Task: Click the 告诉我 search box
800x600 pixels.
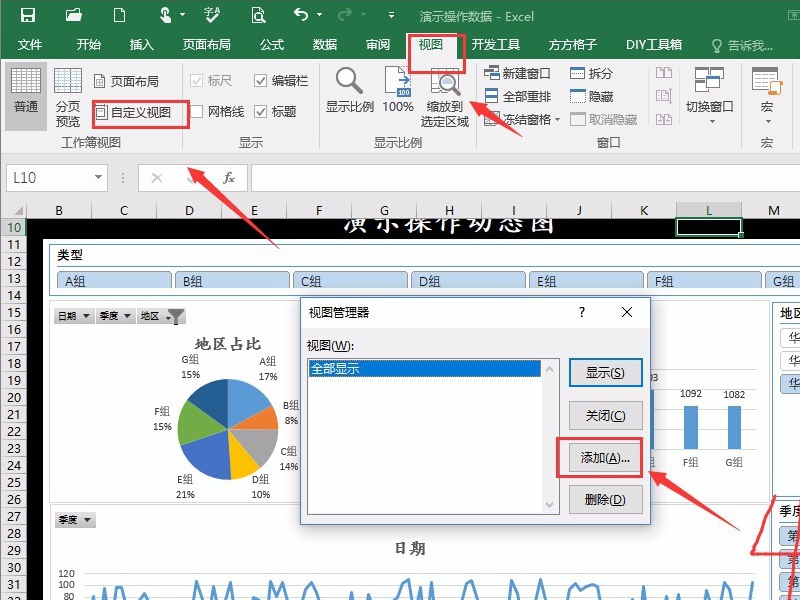Action: [x=743, y=46]
